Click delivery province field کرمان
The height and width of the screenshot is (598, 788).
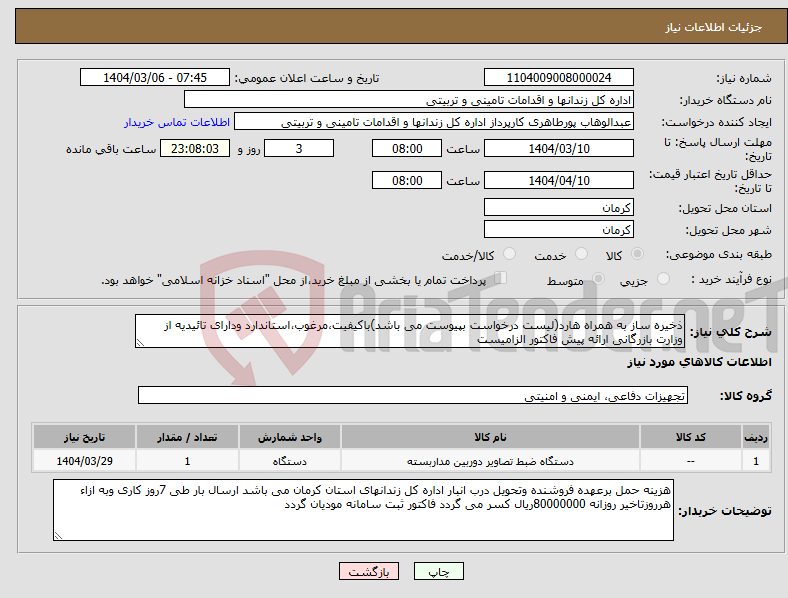coord(558,207)
